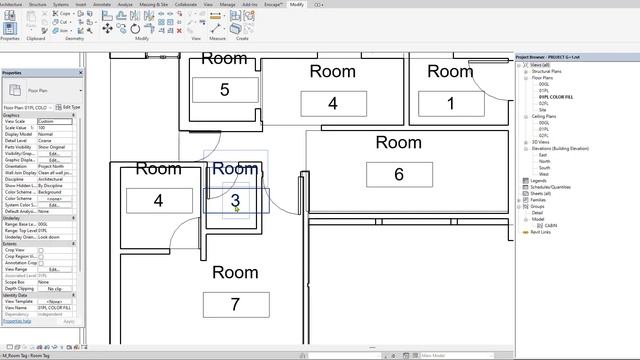Collapse the Extents section in Properties
Image resolution: width=640 pixels, height=360 pixels.
point(73,244)
